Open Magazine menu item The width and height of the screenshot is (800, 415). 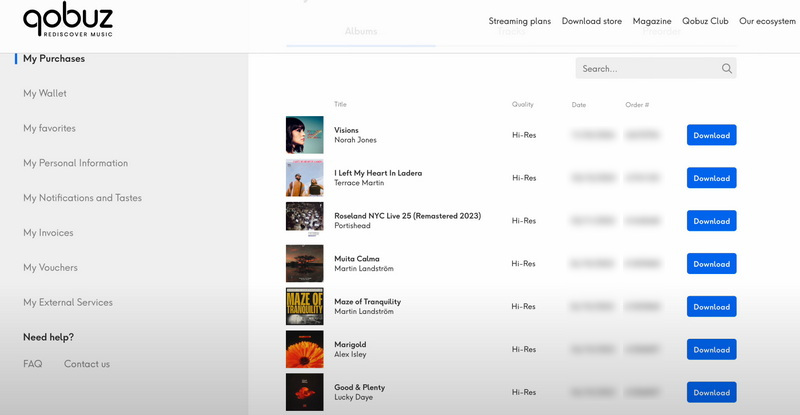point(652,21)
